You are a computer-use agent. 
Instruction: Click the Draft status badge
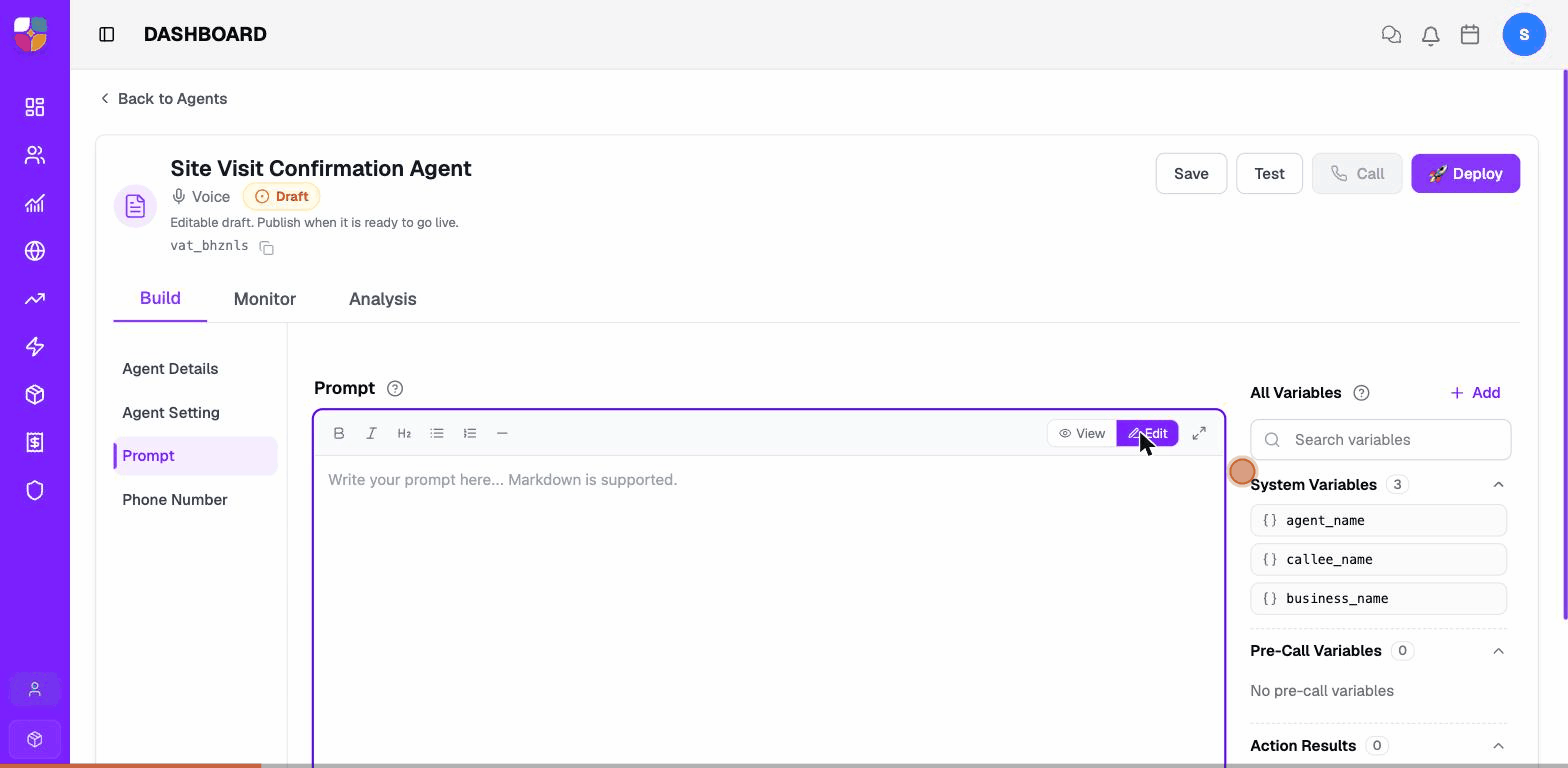click(x=281, y=197)
